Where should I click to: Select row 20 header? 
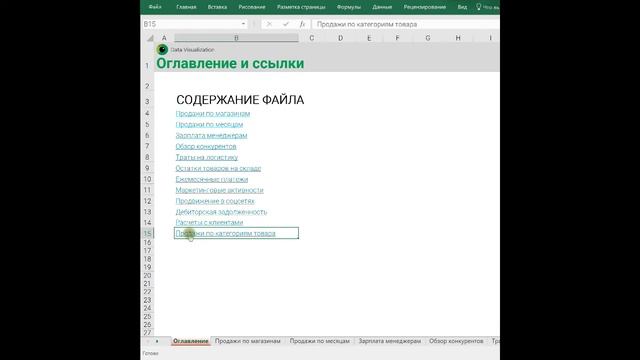point(147,276)
